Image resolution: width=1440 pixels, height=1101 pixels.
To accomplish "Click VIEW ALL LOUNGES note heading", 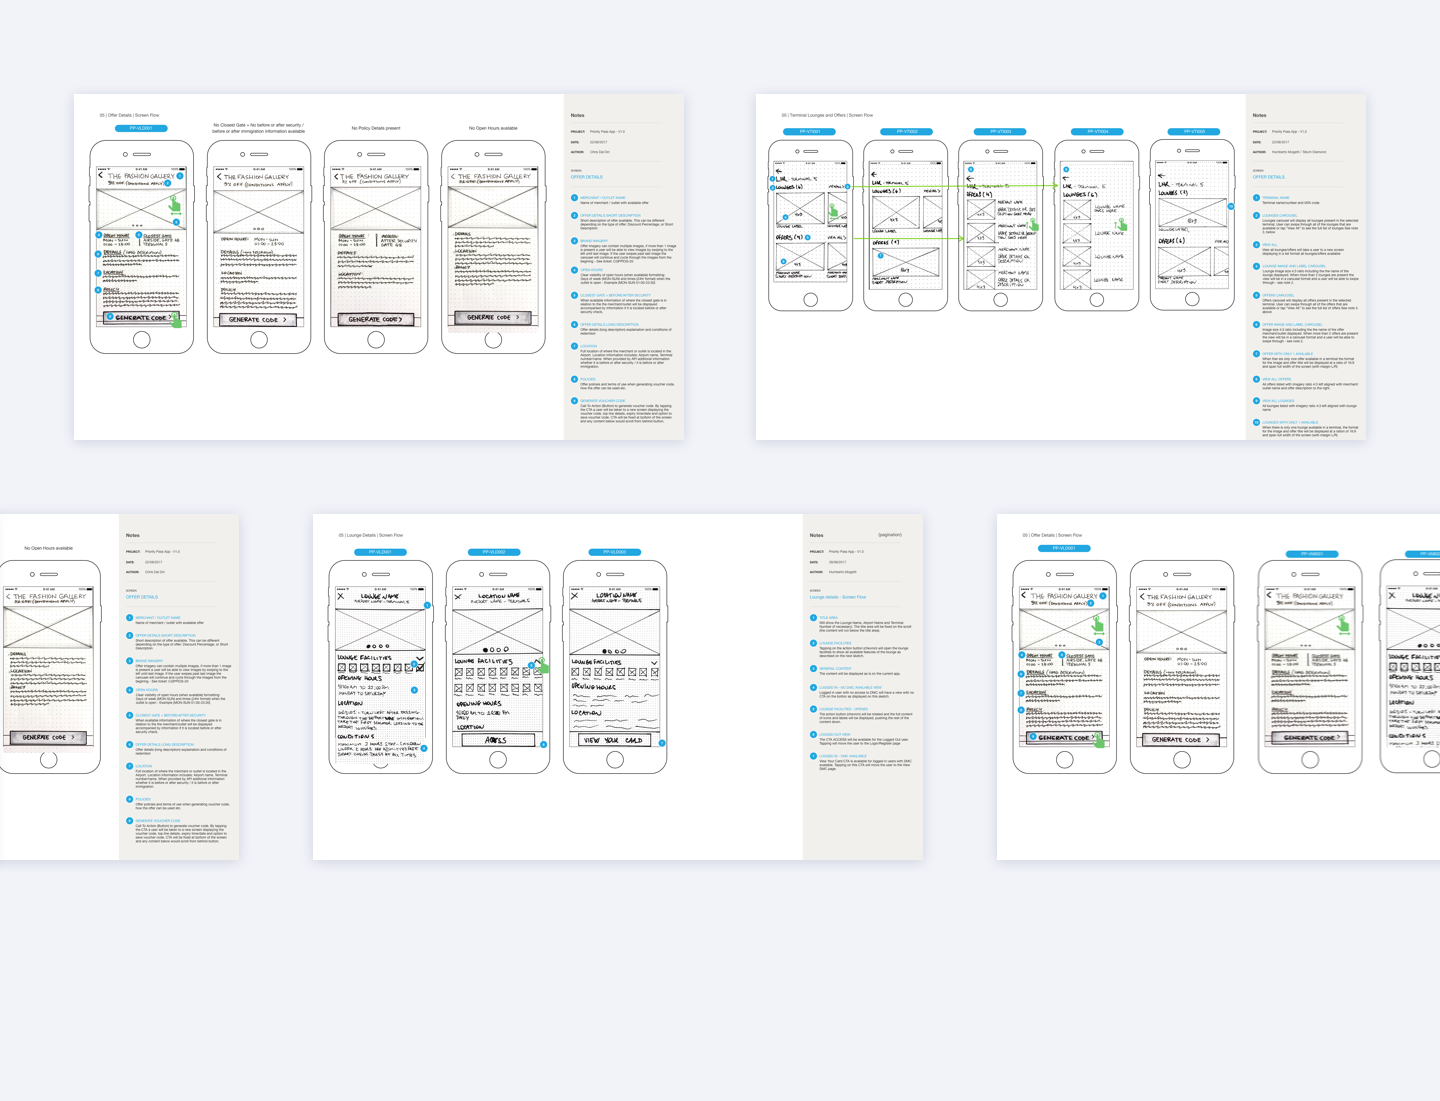I will (1278, 401).
